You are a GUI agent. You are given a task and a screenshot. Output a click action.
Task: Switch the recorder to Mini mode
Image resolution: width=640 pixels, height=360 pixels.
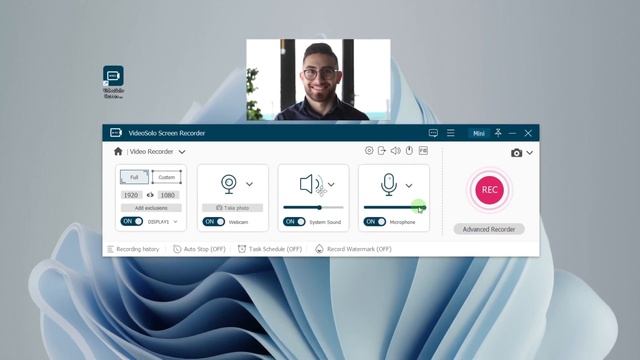click(479, 133)
